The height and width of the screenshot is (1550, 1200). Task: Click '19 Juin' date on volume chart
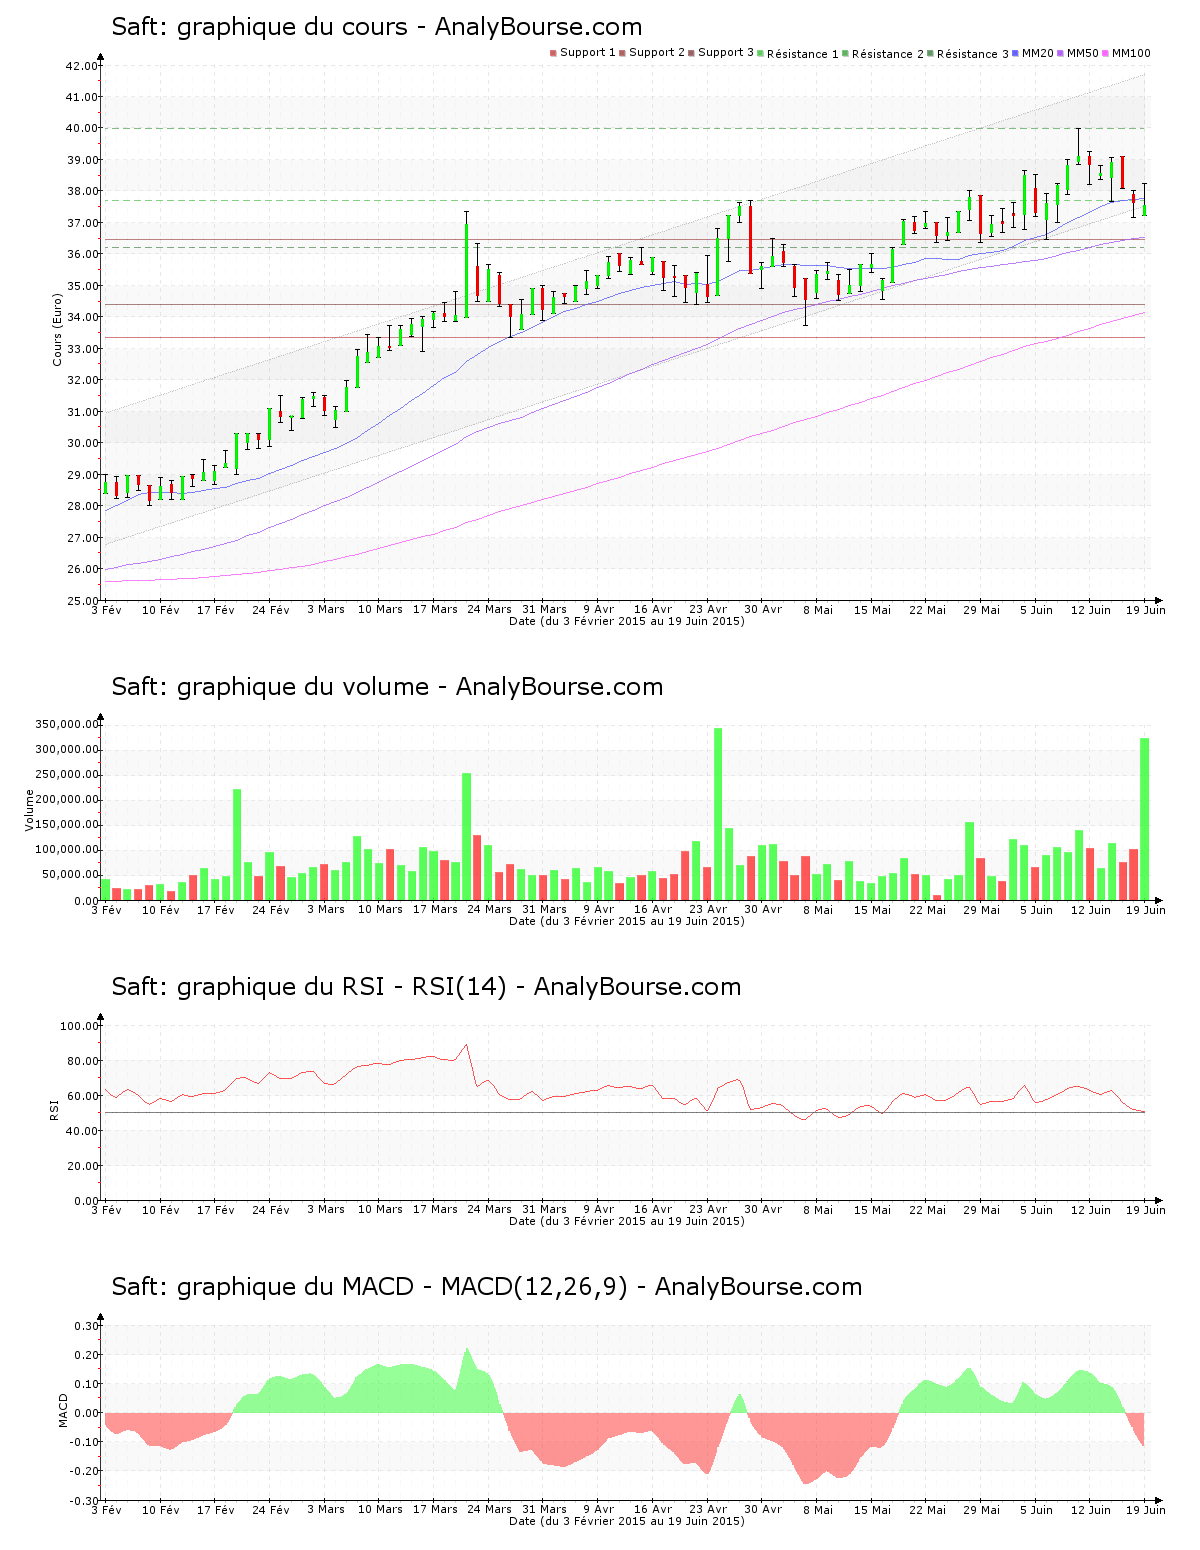pos(1146,909)
